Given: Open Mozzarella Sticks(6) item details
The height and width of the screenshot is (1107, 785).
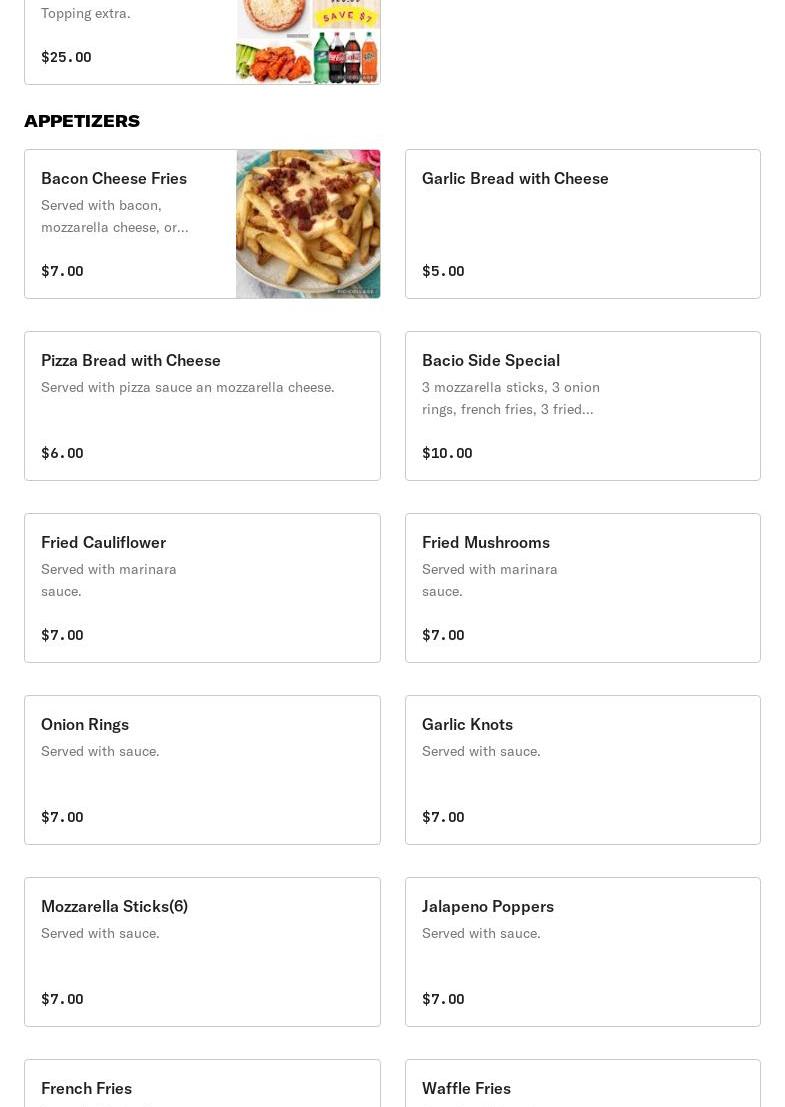Looking at the screenshot, I should [x=203, y=952].
